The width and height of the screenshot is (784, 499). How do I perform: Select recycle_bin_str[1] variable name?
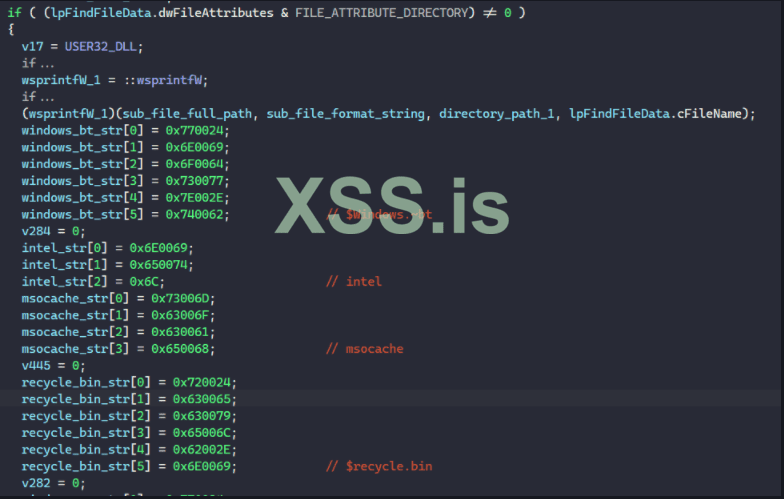(86, 400)
